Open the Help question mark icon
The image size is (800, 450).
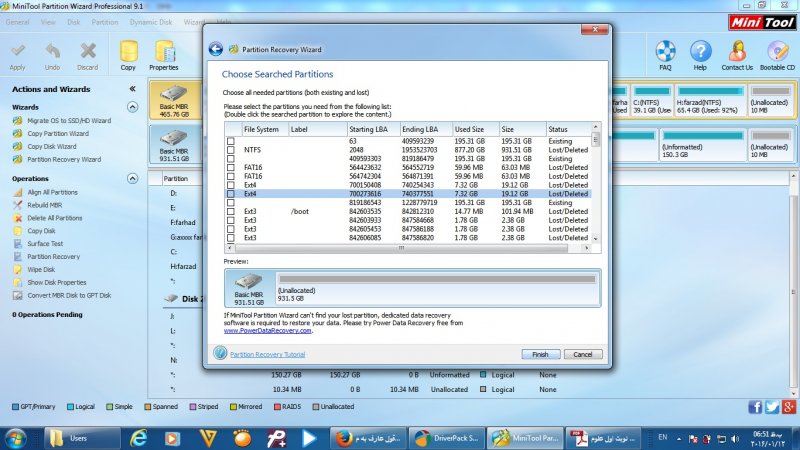701,51
